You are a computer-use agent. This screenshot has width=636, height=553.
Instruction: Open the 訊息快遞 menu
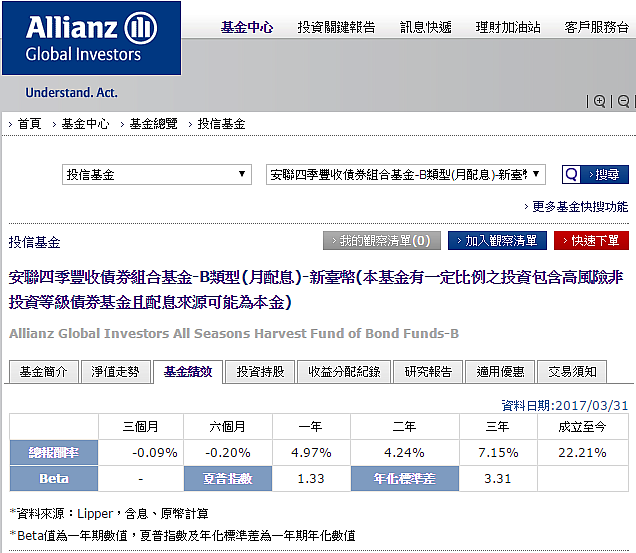pos(425,27)
